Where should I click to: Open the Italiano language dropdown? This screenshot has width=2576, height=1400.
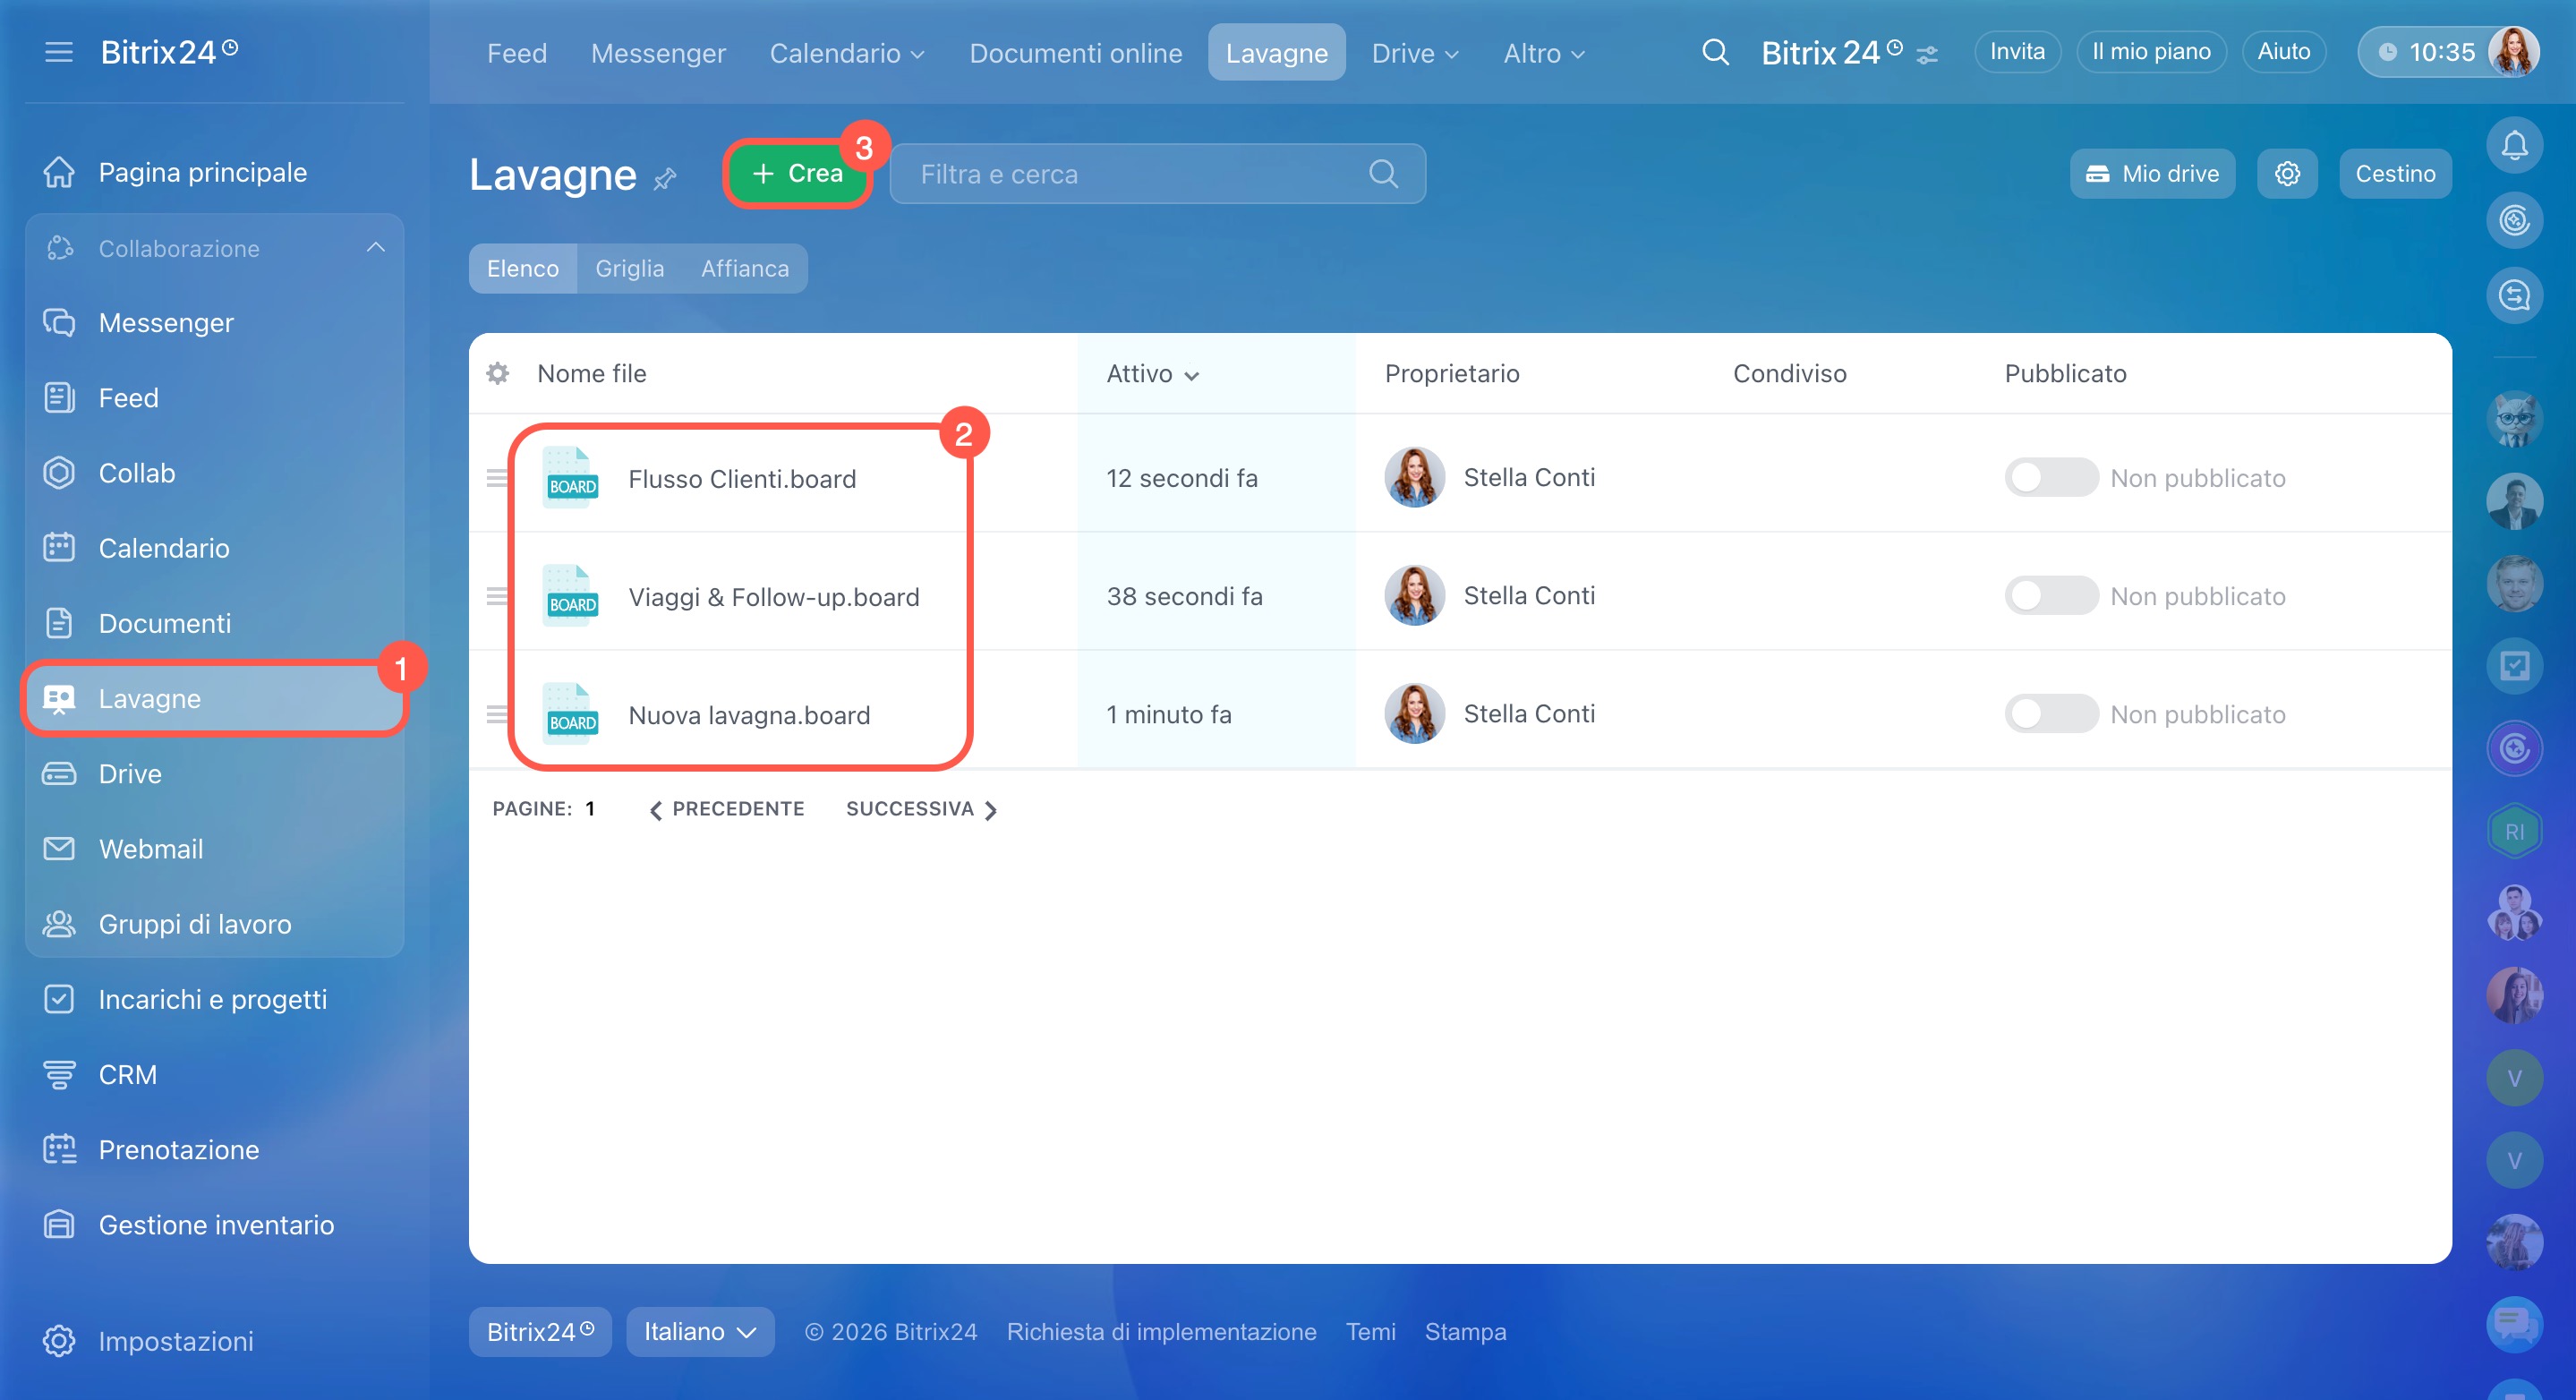pyautogui.click(x=699, y=1331)
